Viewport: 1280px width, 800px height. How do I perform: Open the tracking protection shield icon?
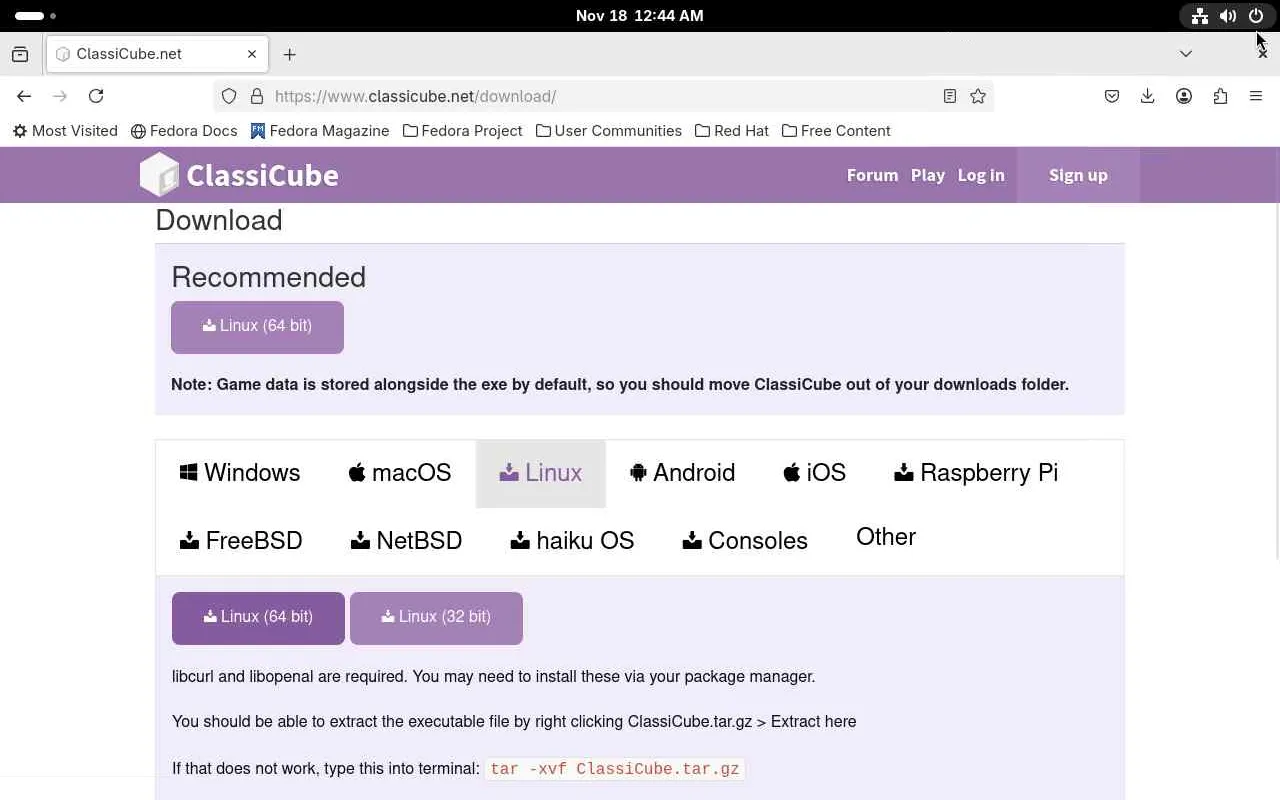pos(229,96)
